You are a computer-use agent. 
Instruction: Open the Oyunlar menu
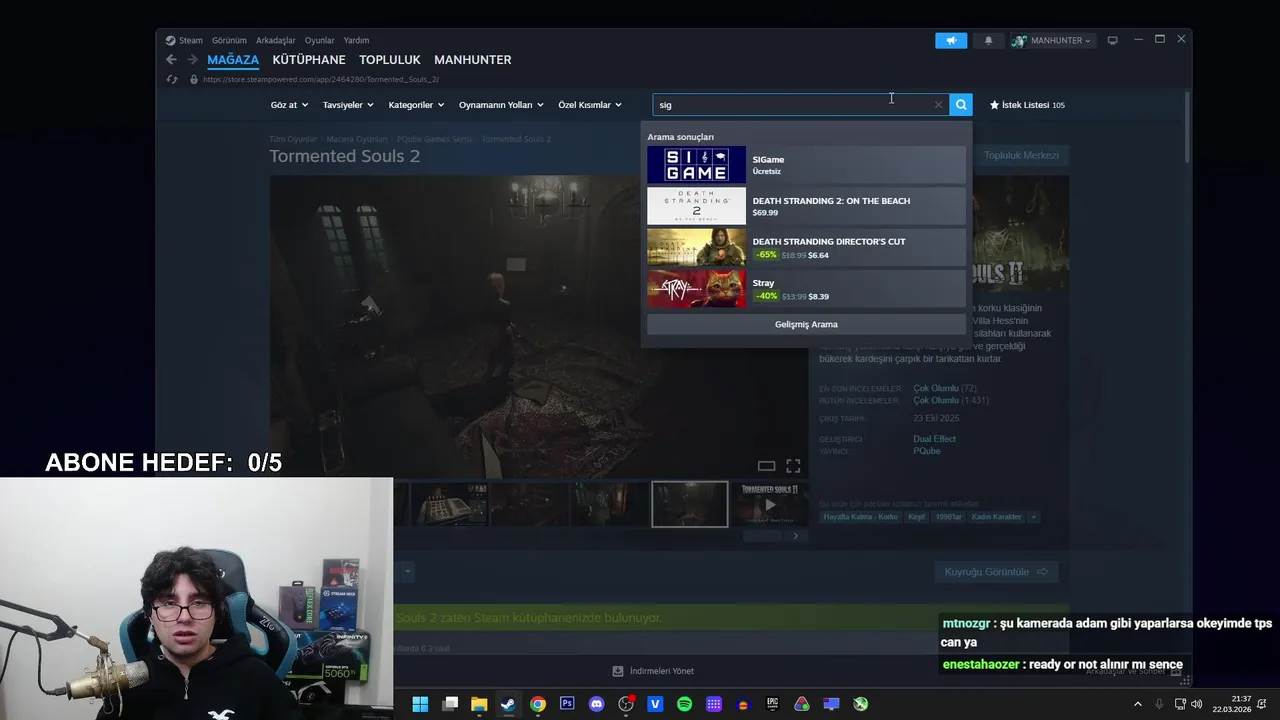(320, 41)
